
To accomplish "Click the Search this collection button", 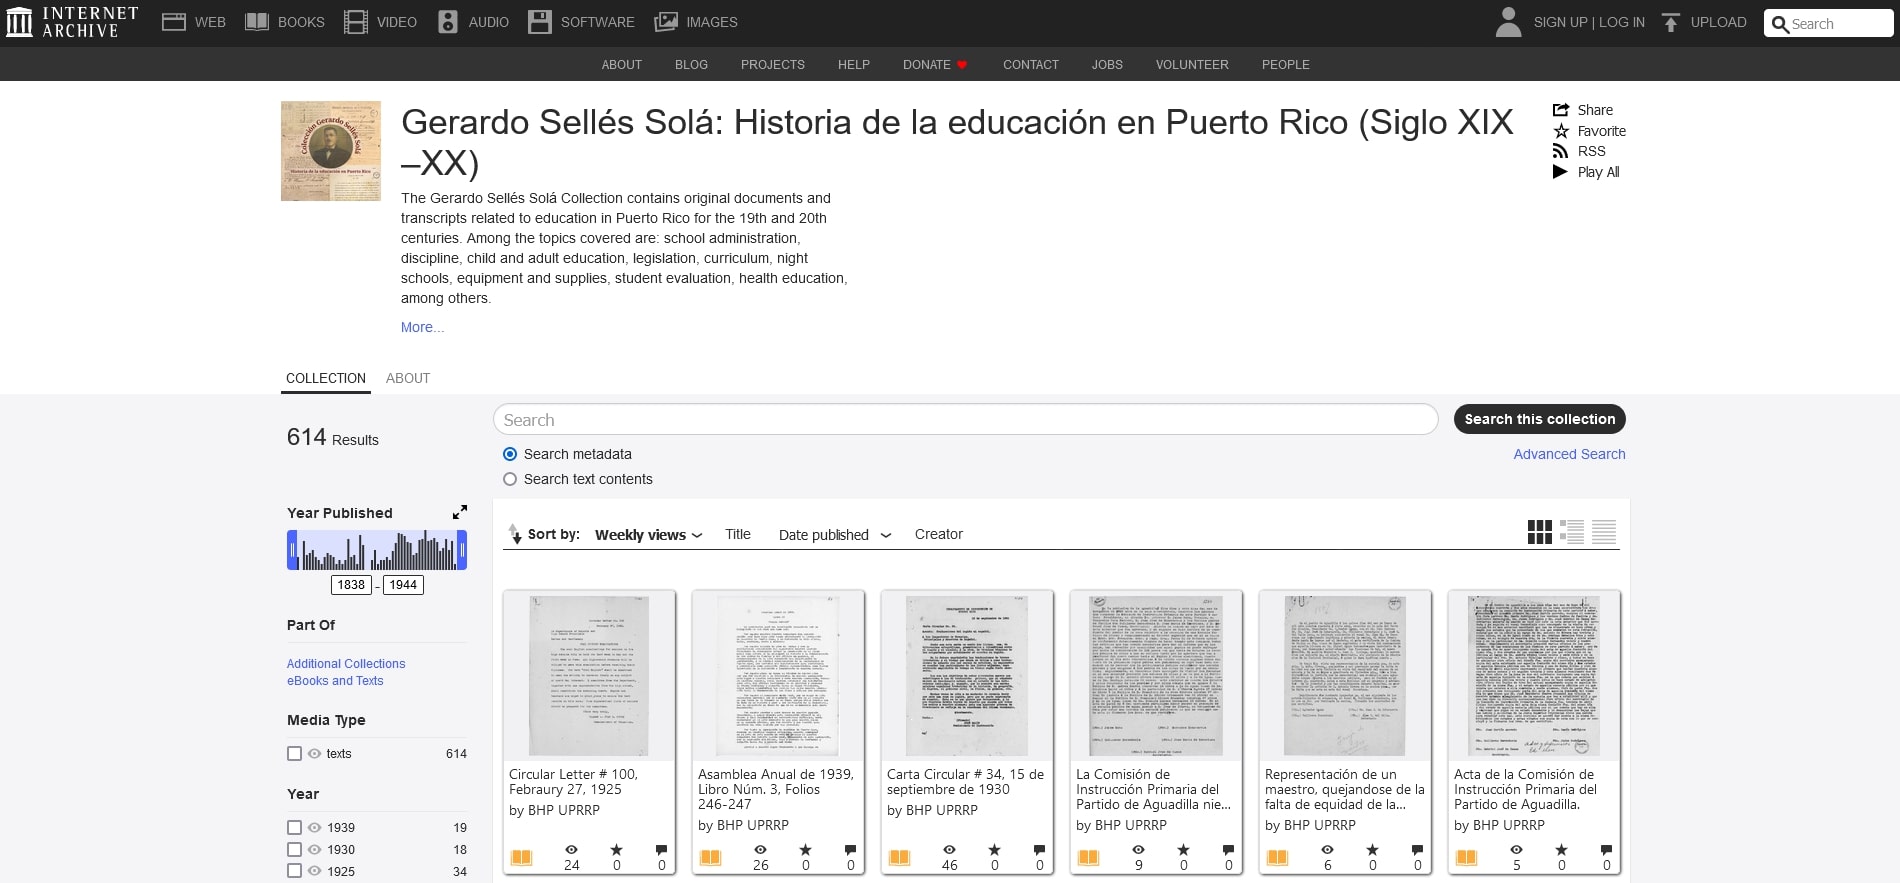I will point(1540,419).
